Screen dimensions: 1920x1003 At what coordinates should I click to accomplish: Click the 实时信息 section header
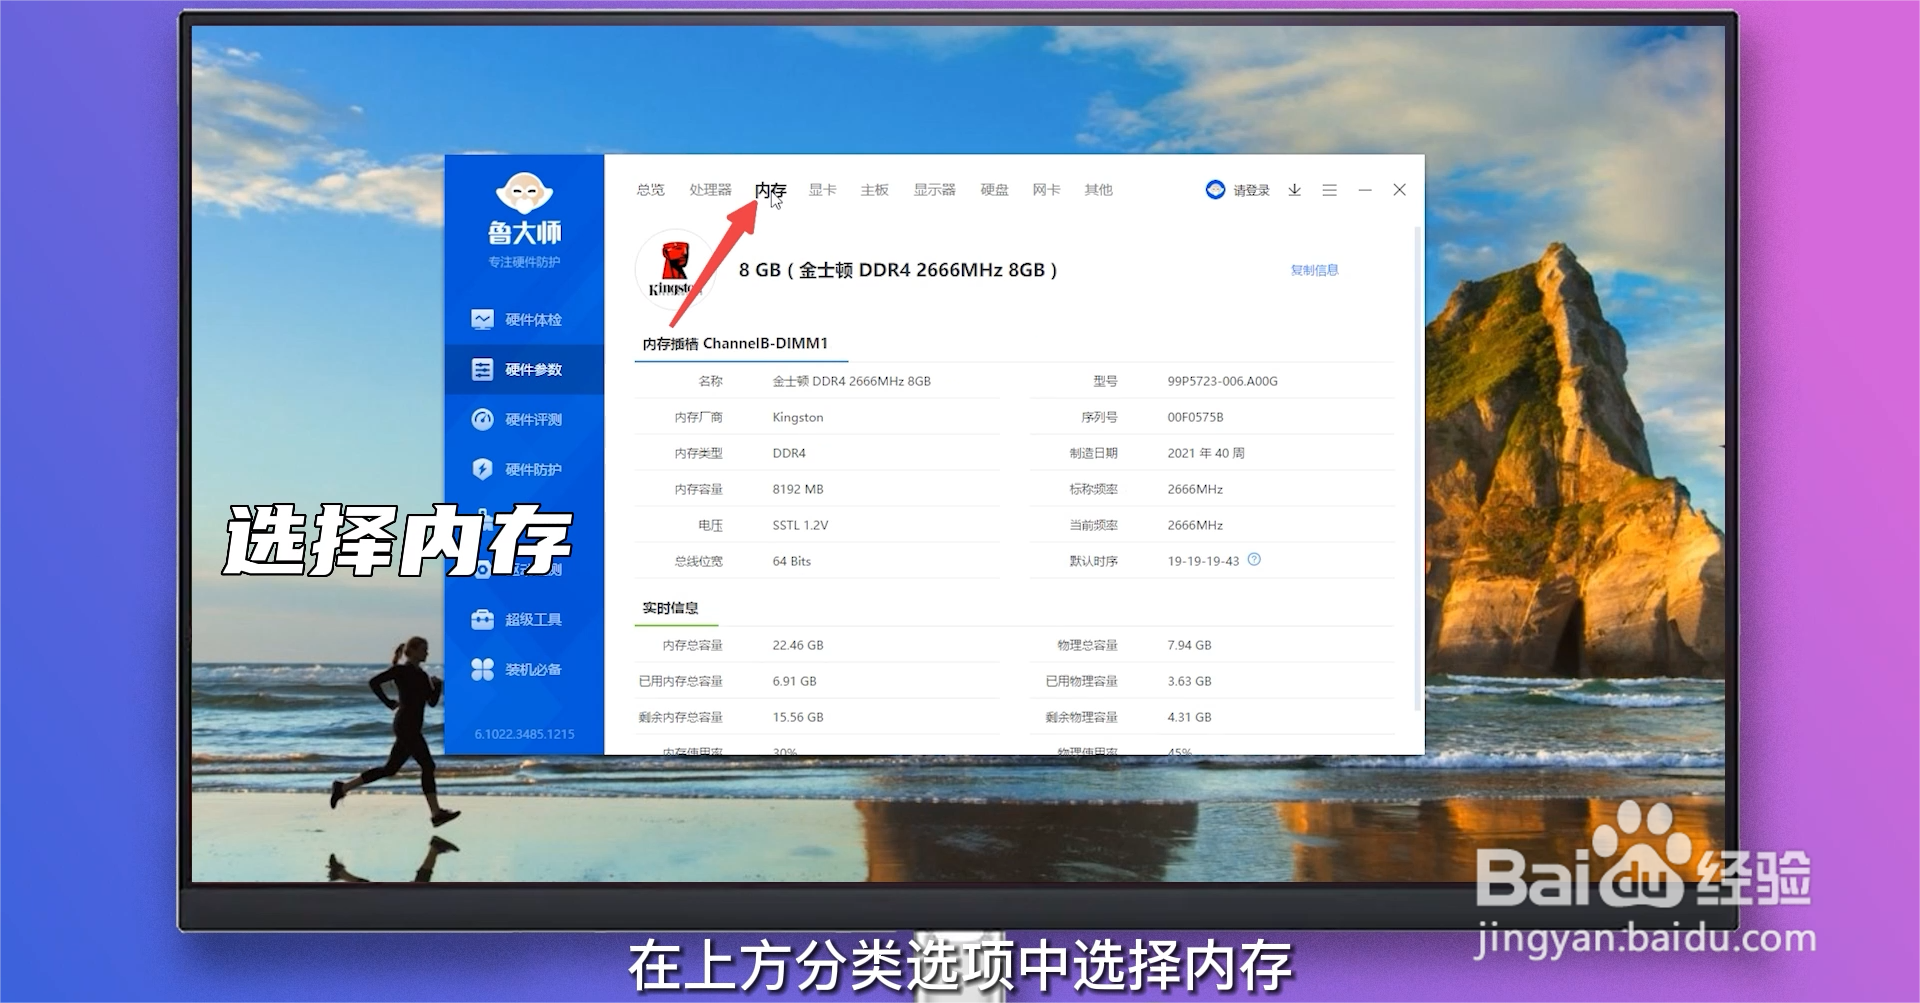click(670, 608)
